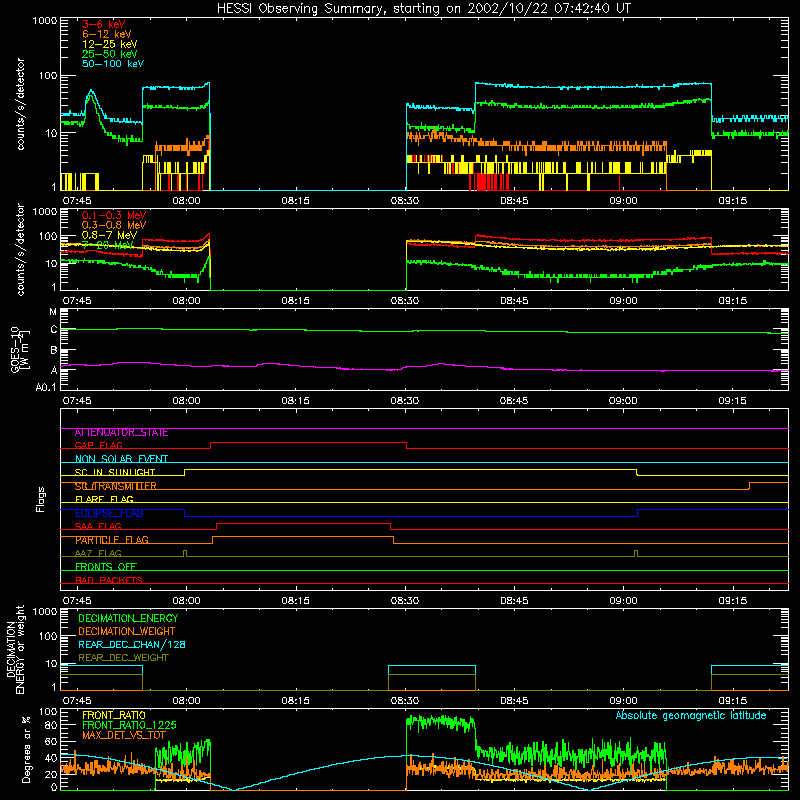The image size is (800, 800).
Task: Select the green 25-50 keV legend label
Action: pos(110,54)
